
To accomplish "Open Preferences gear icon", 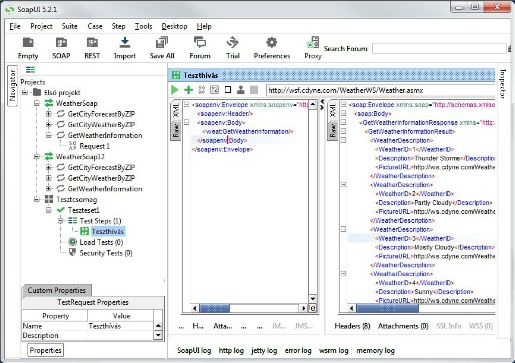I will pos(272,48).
